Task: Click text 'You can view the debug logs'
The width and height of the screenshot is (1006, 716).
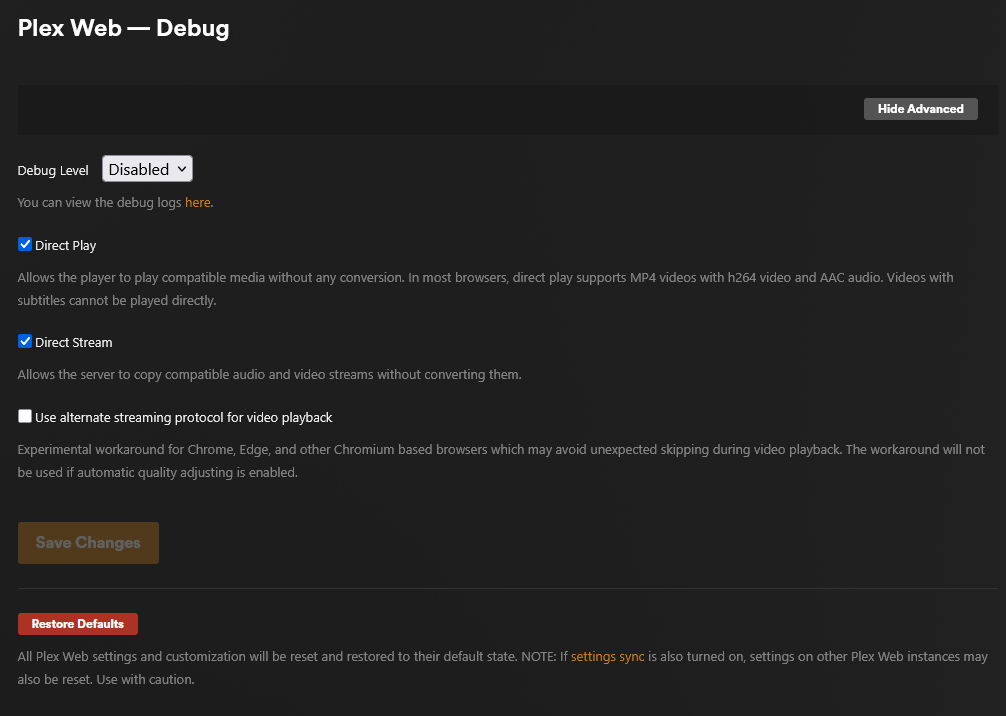Action: point(99,202)
